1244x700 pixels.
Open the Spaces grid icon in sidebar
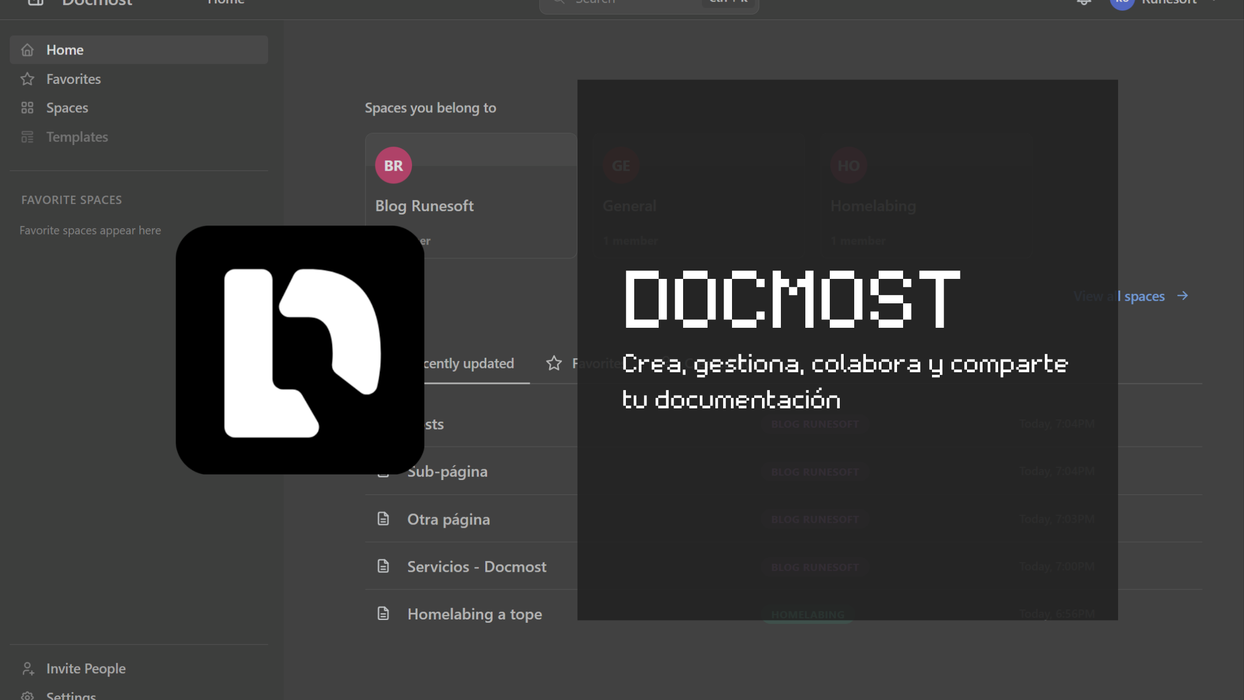[28, 108]
